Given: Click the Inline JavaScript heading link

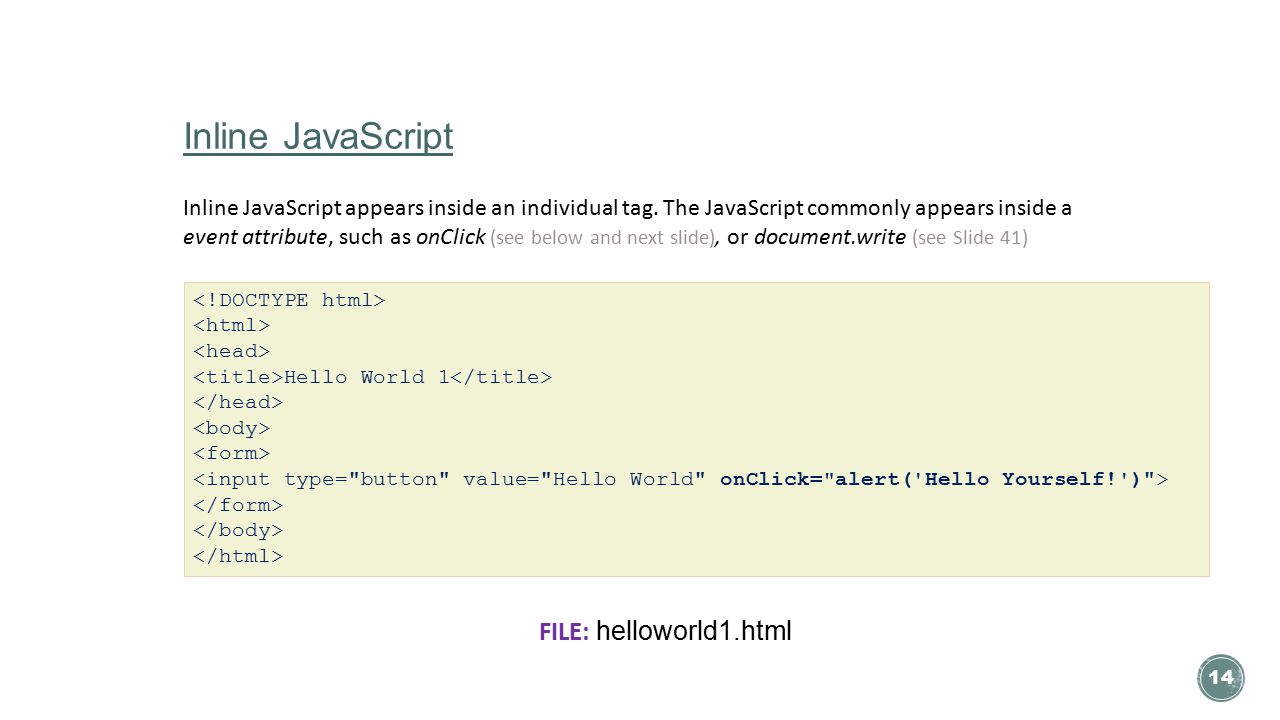Looking at the screenshot, I should [x=318, y=137].
